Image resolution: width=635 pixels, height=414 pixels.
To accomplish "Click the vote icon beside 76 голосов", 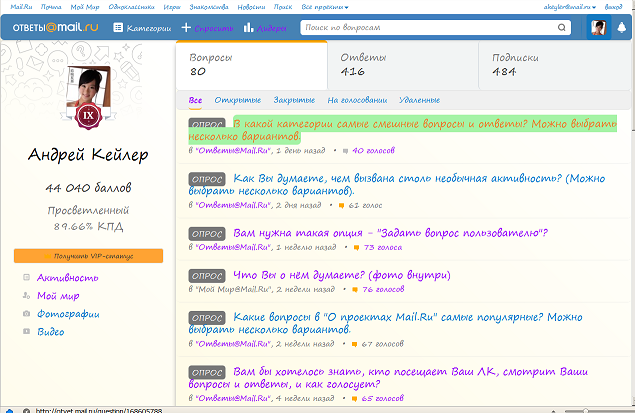I will 355,290.
